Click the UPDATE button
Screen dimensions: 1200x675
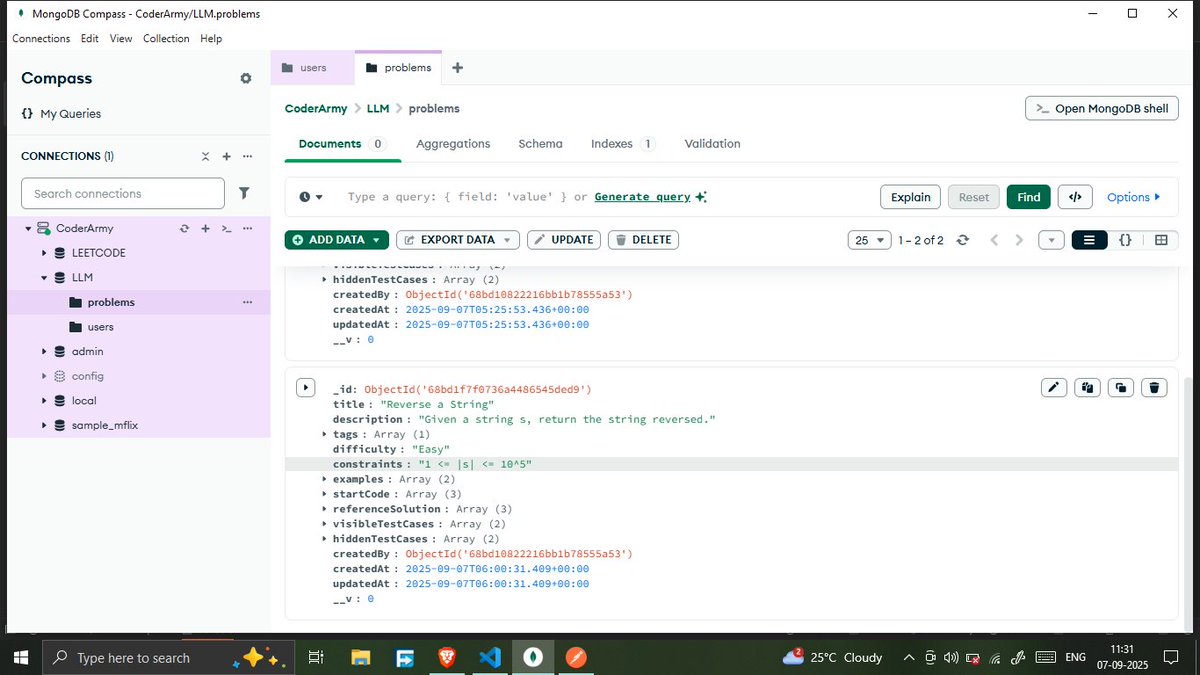click(565, 240)
